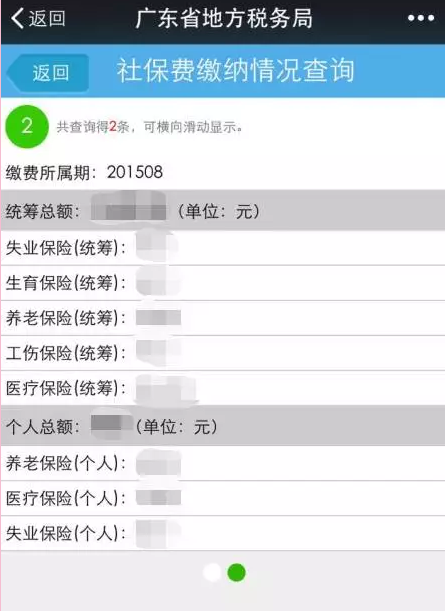
Task: Tap the 养老保险(统筹) row
Action: [x=222, y=318]
